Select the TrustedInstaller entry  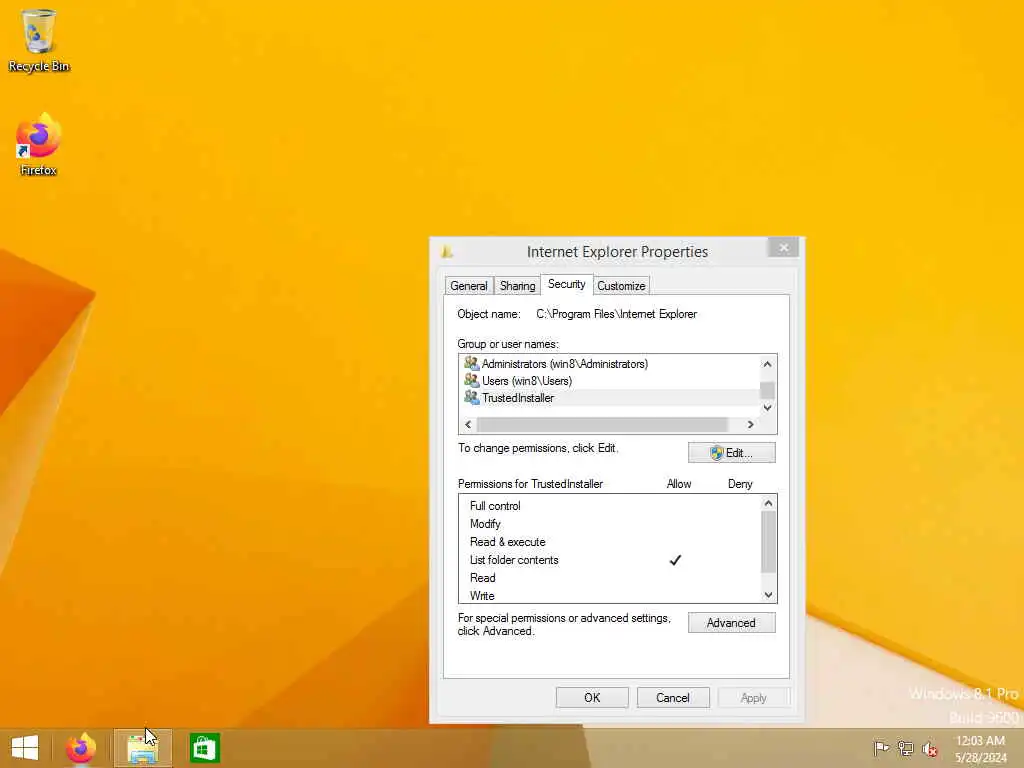(x=518, y=398)
